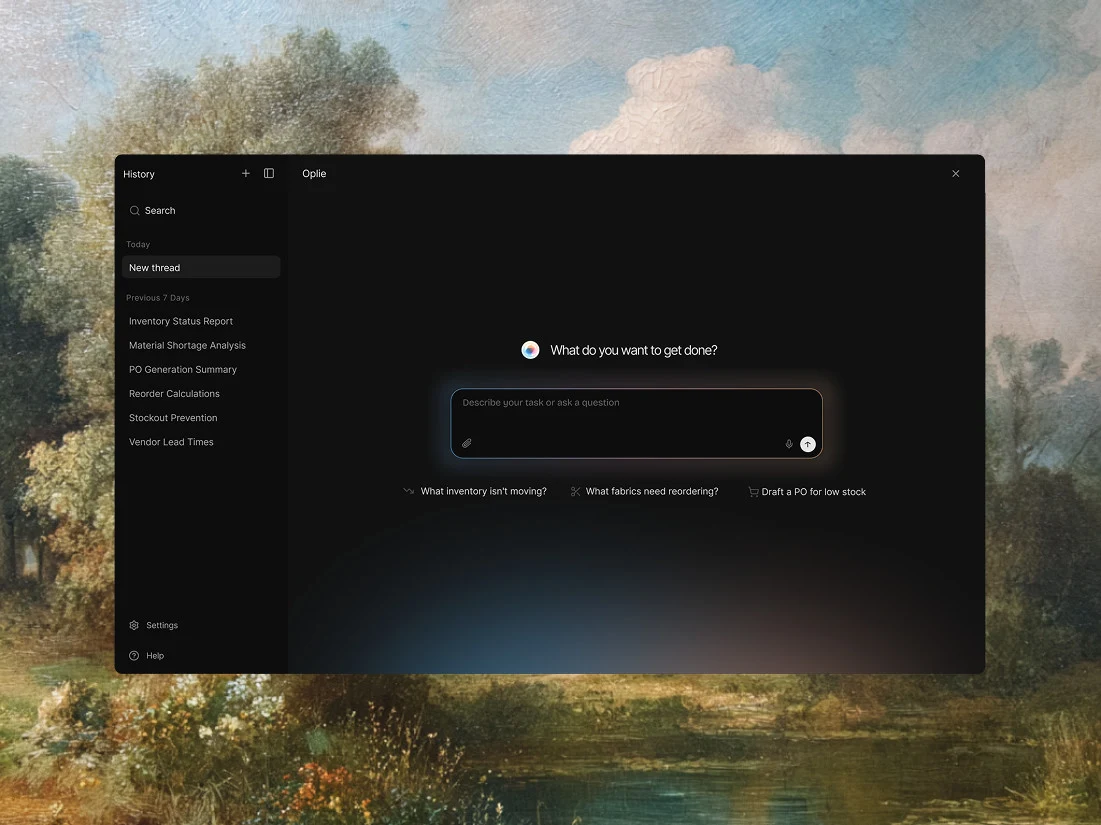Open Material Shortage Analysis thread
This screenshot has width=1101, height=825.
click(x=187, y=345)
